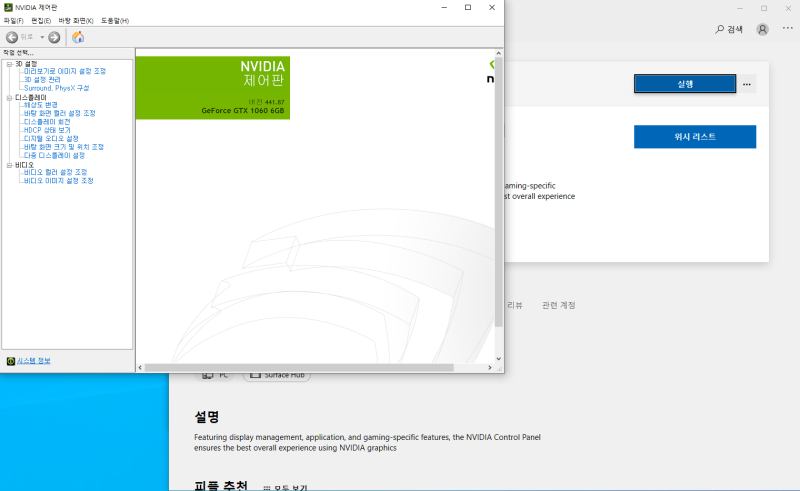Screen dimensions: 800x491
Task: Click the 설명 heading in Store page
Action: (207, 417)
